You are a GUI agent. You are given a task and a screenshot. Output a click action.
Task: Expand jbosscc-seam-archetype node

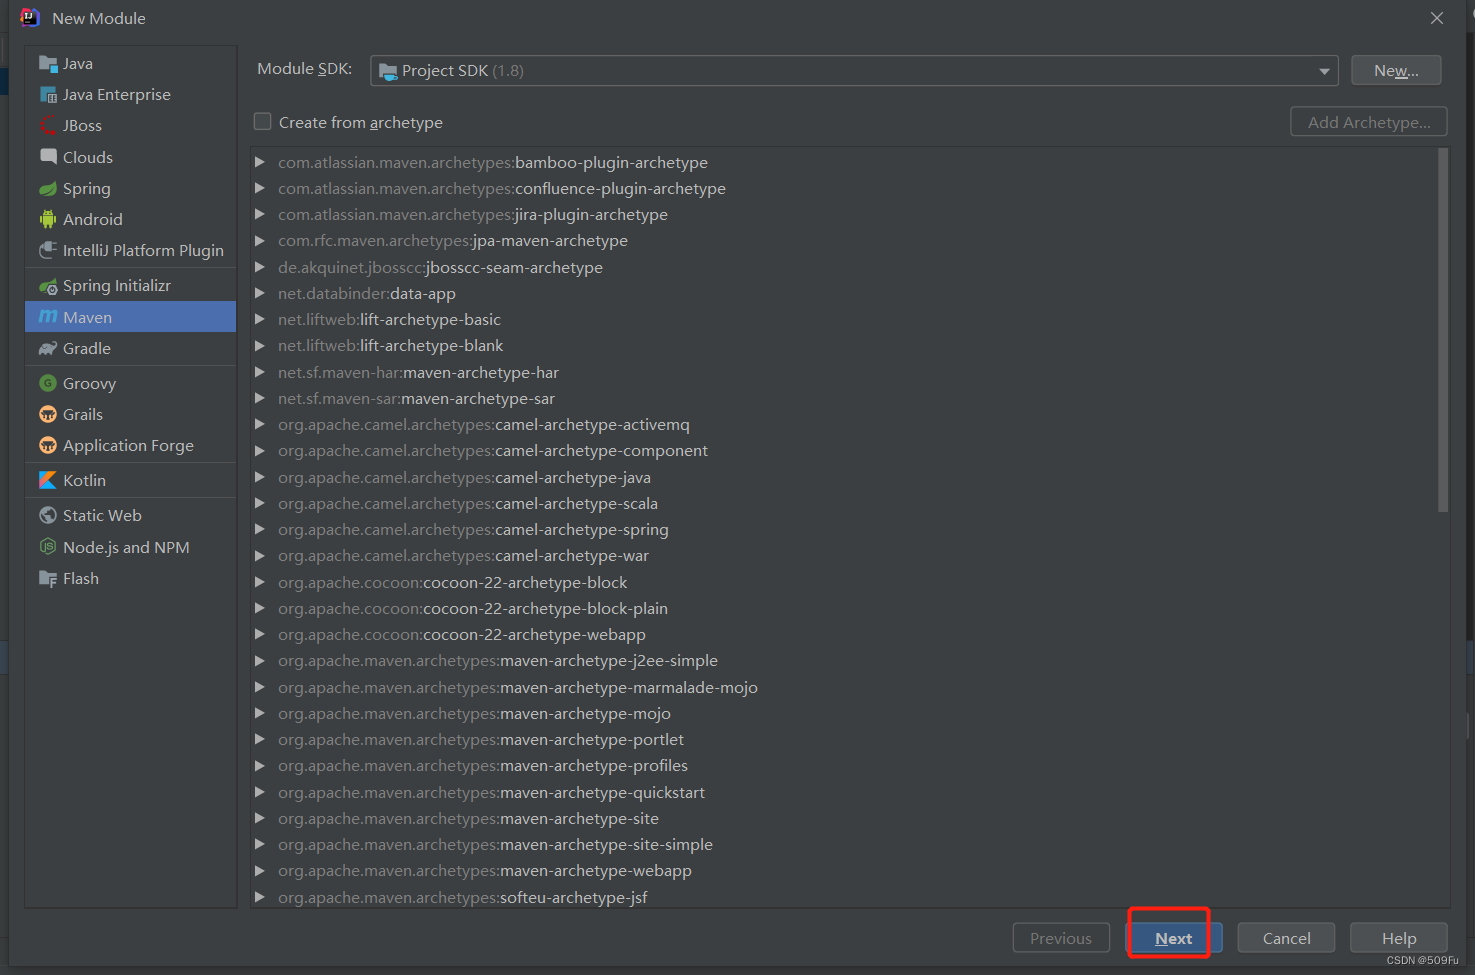point(260,267)
